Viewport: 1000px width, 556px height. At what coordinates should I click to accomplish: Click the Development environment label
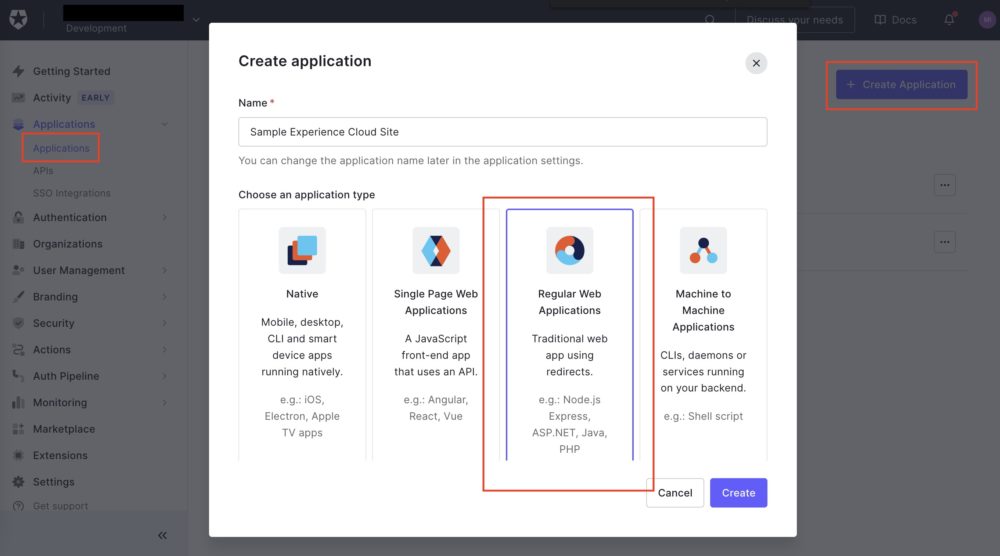click(96, 29)
